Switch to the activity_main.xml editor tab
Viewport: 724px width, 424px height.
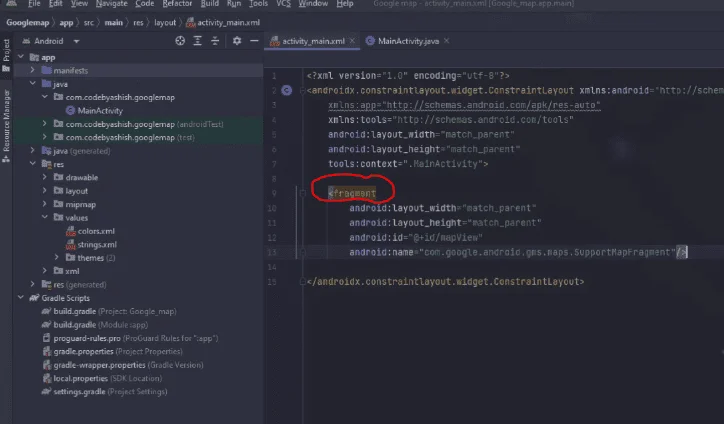(313, 41)
